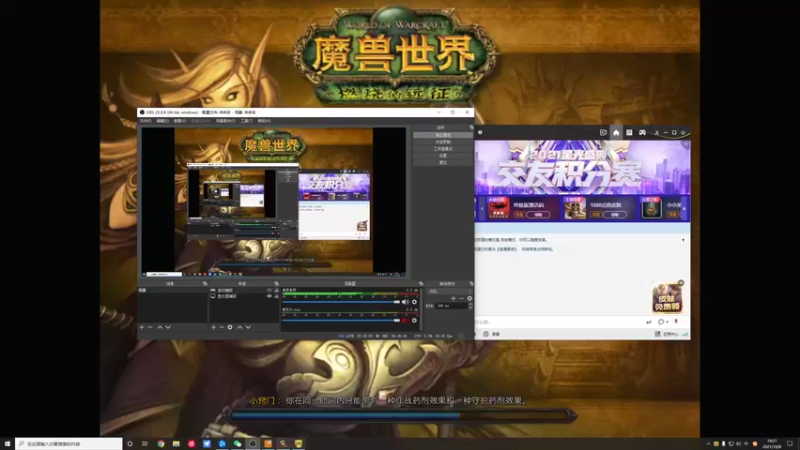Image resolution: width=800 pixels, height=450 pixels.
Task: Click microphone icon beside chat input
Action: 676,322
